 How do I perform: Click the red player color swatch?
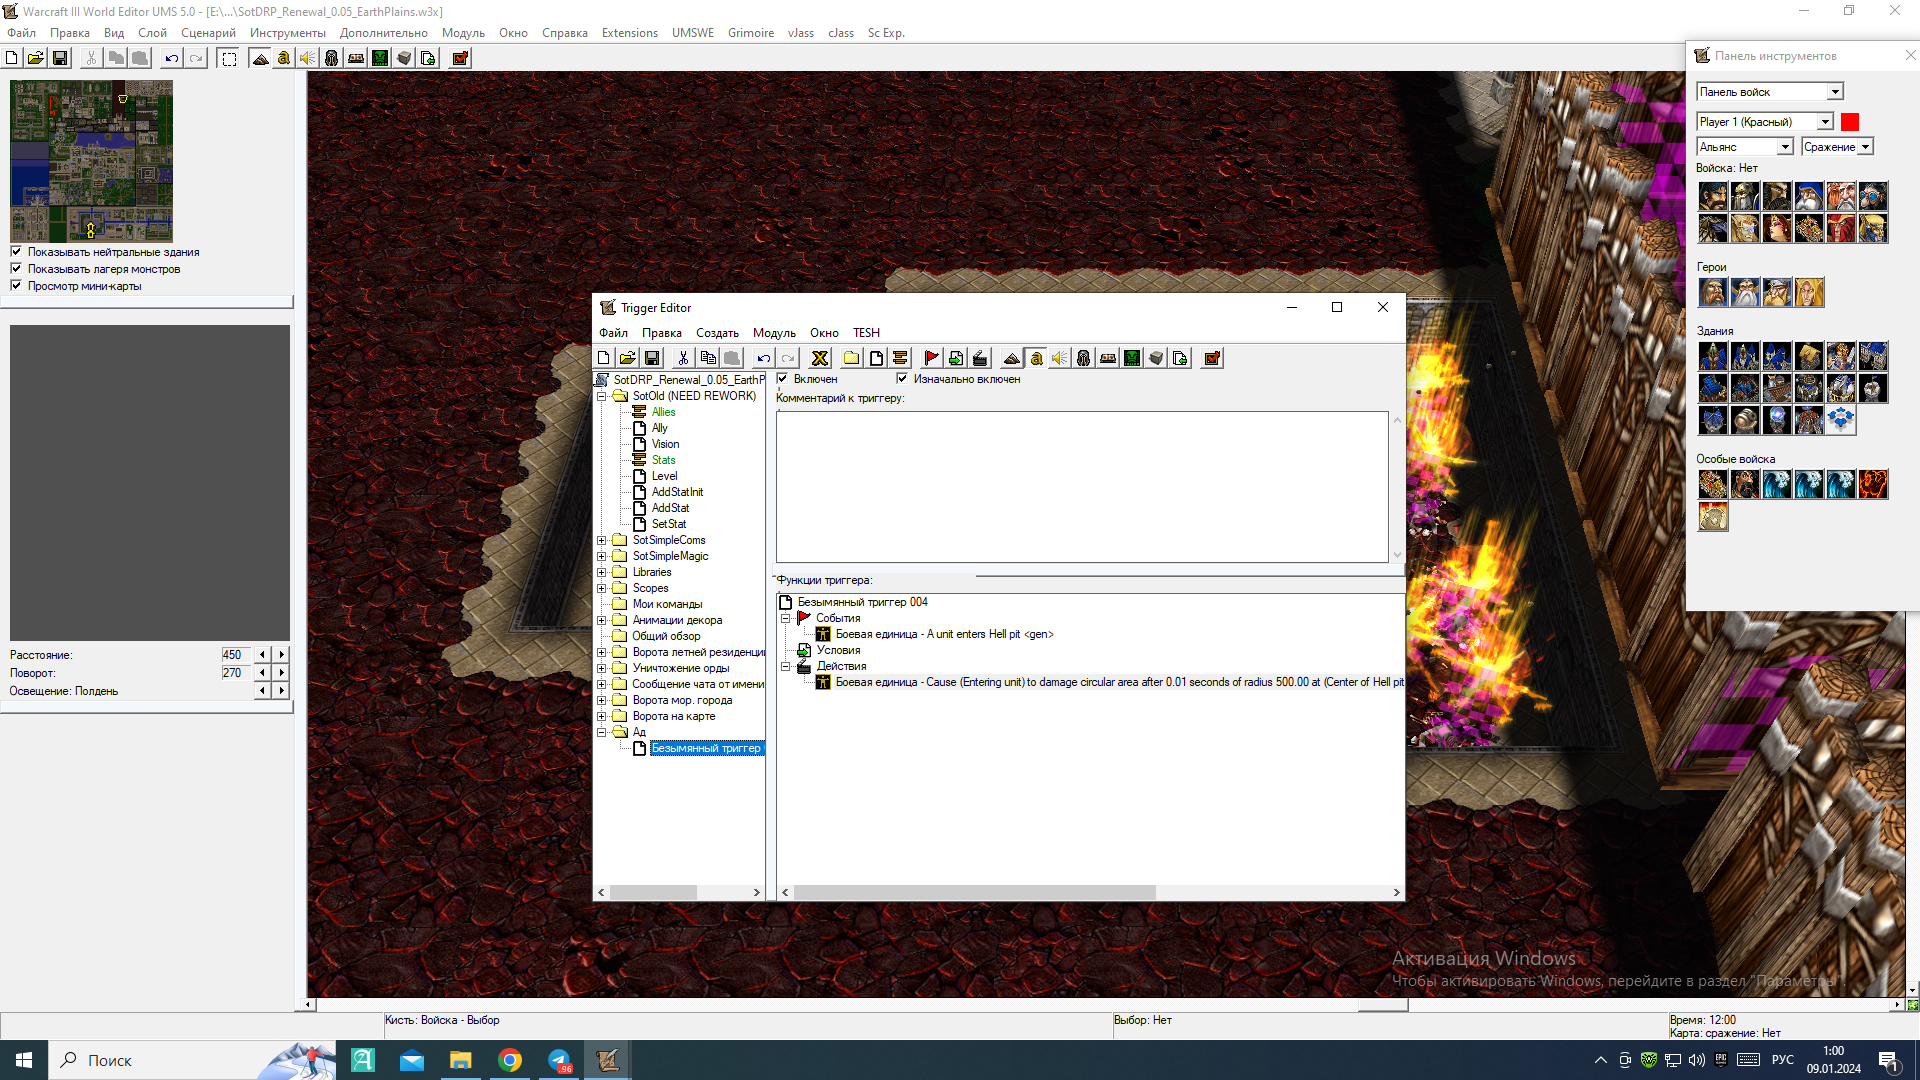point(1850,122)
